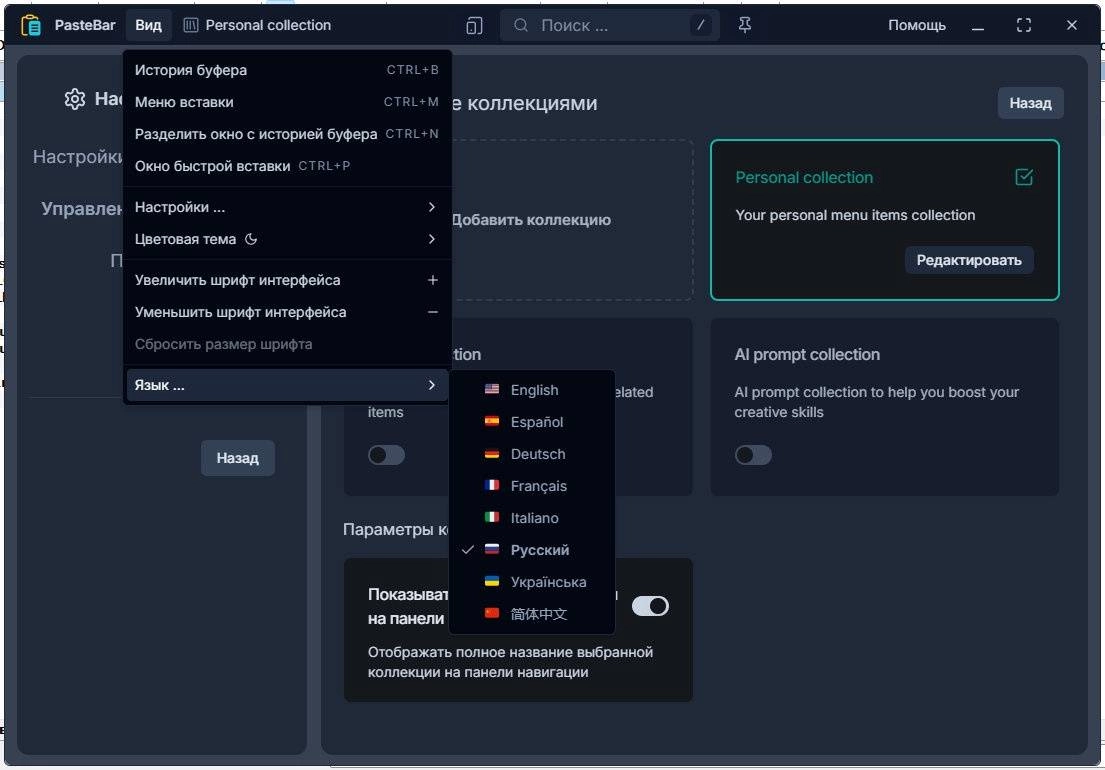Screen dimensions: 1105x770
Task: Click the slash shortcut badge in search
Action: (x=700, y=25)
